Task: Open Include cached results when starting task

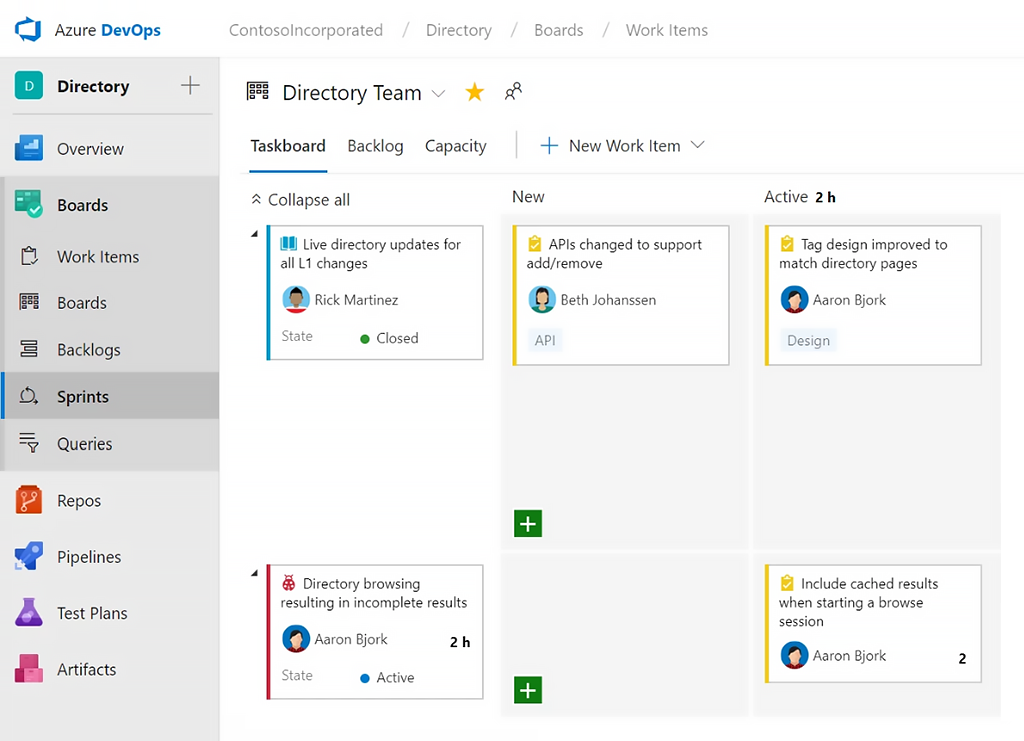Action: click(859, 602)
